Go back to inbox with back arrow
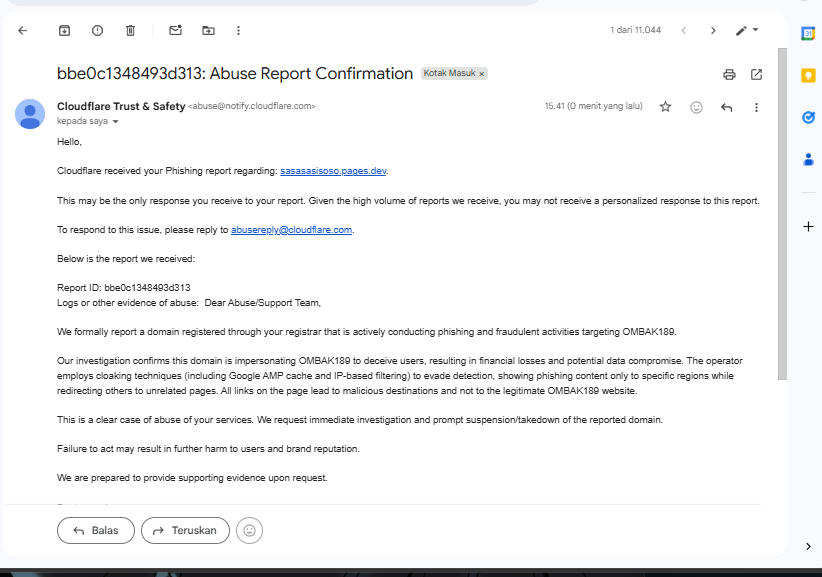Viewport: 822px width, 577px height. pos(23,30)
